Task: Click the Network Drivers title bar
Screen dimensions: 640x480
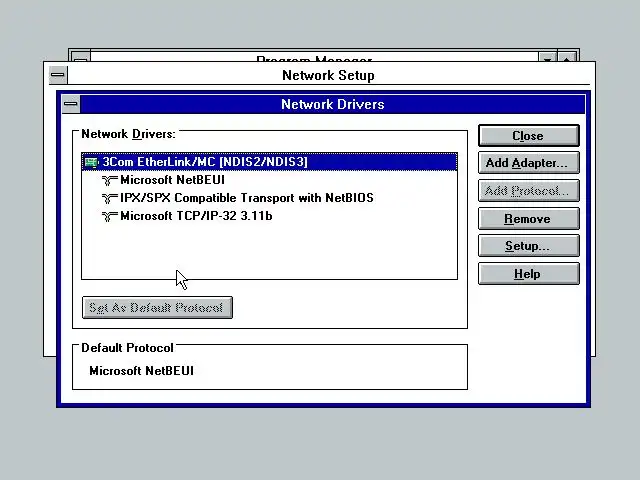Action: 333,104
